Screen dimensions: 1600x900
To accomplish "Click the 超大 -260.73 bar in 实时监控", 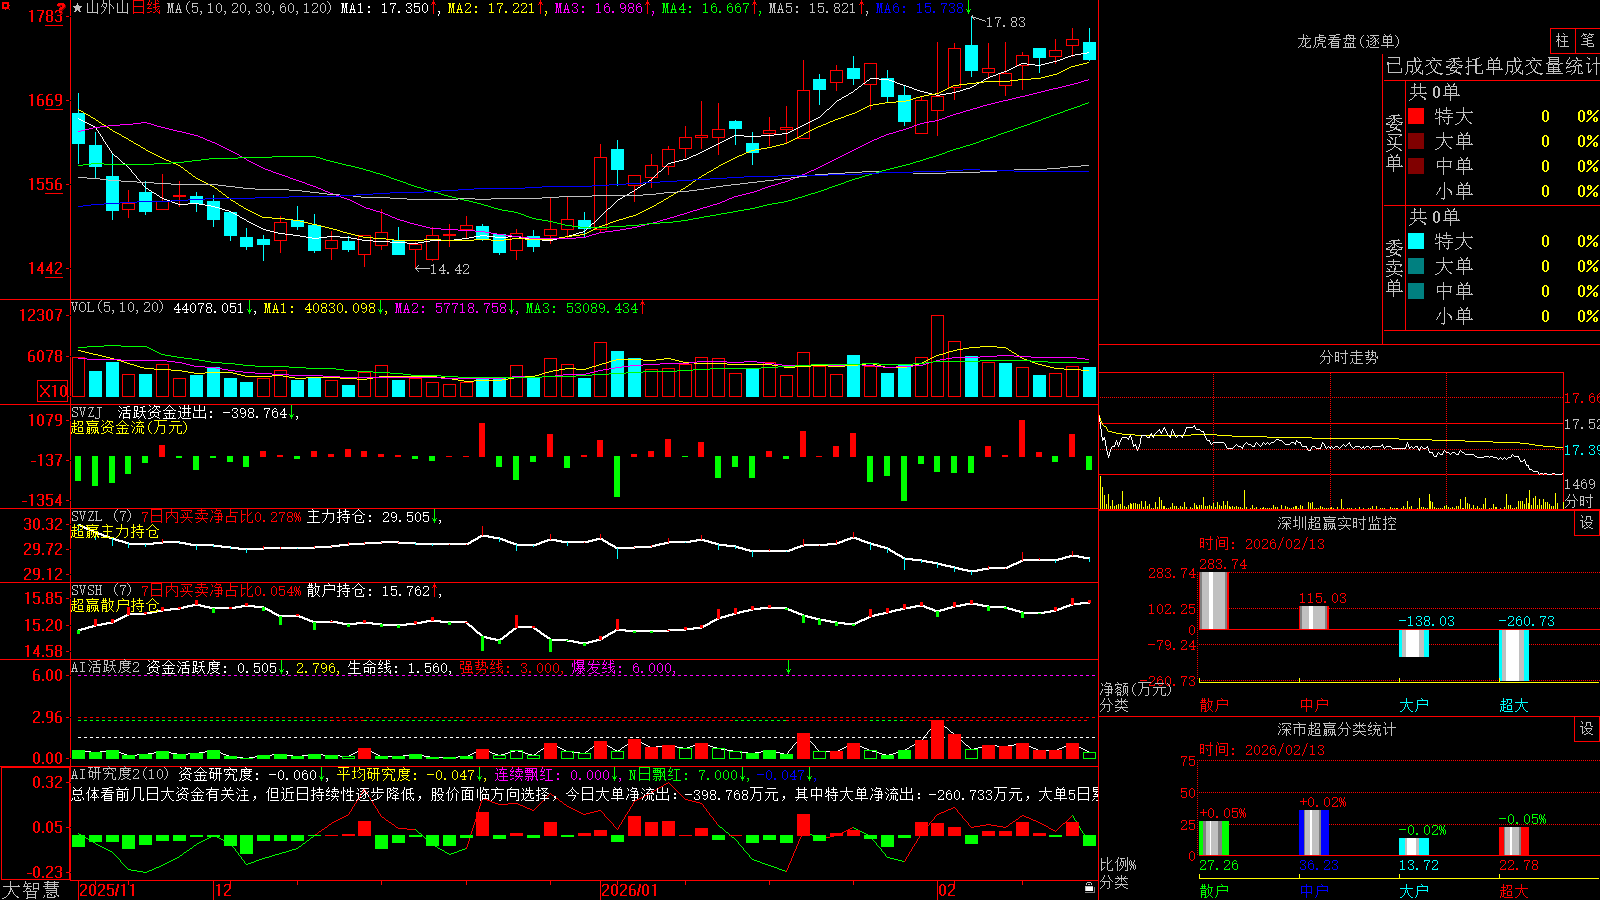I will [1514, 656].
